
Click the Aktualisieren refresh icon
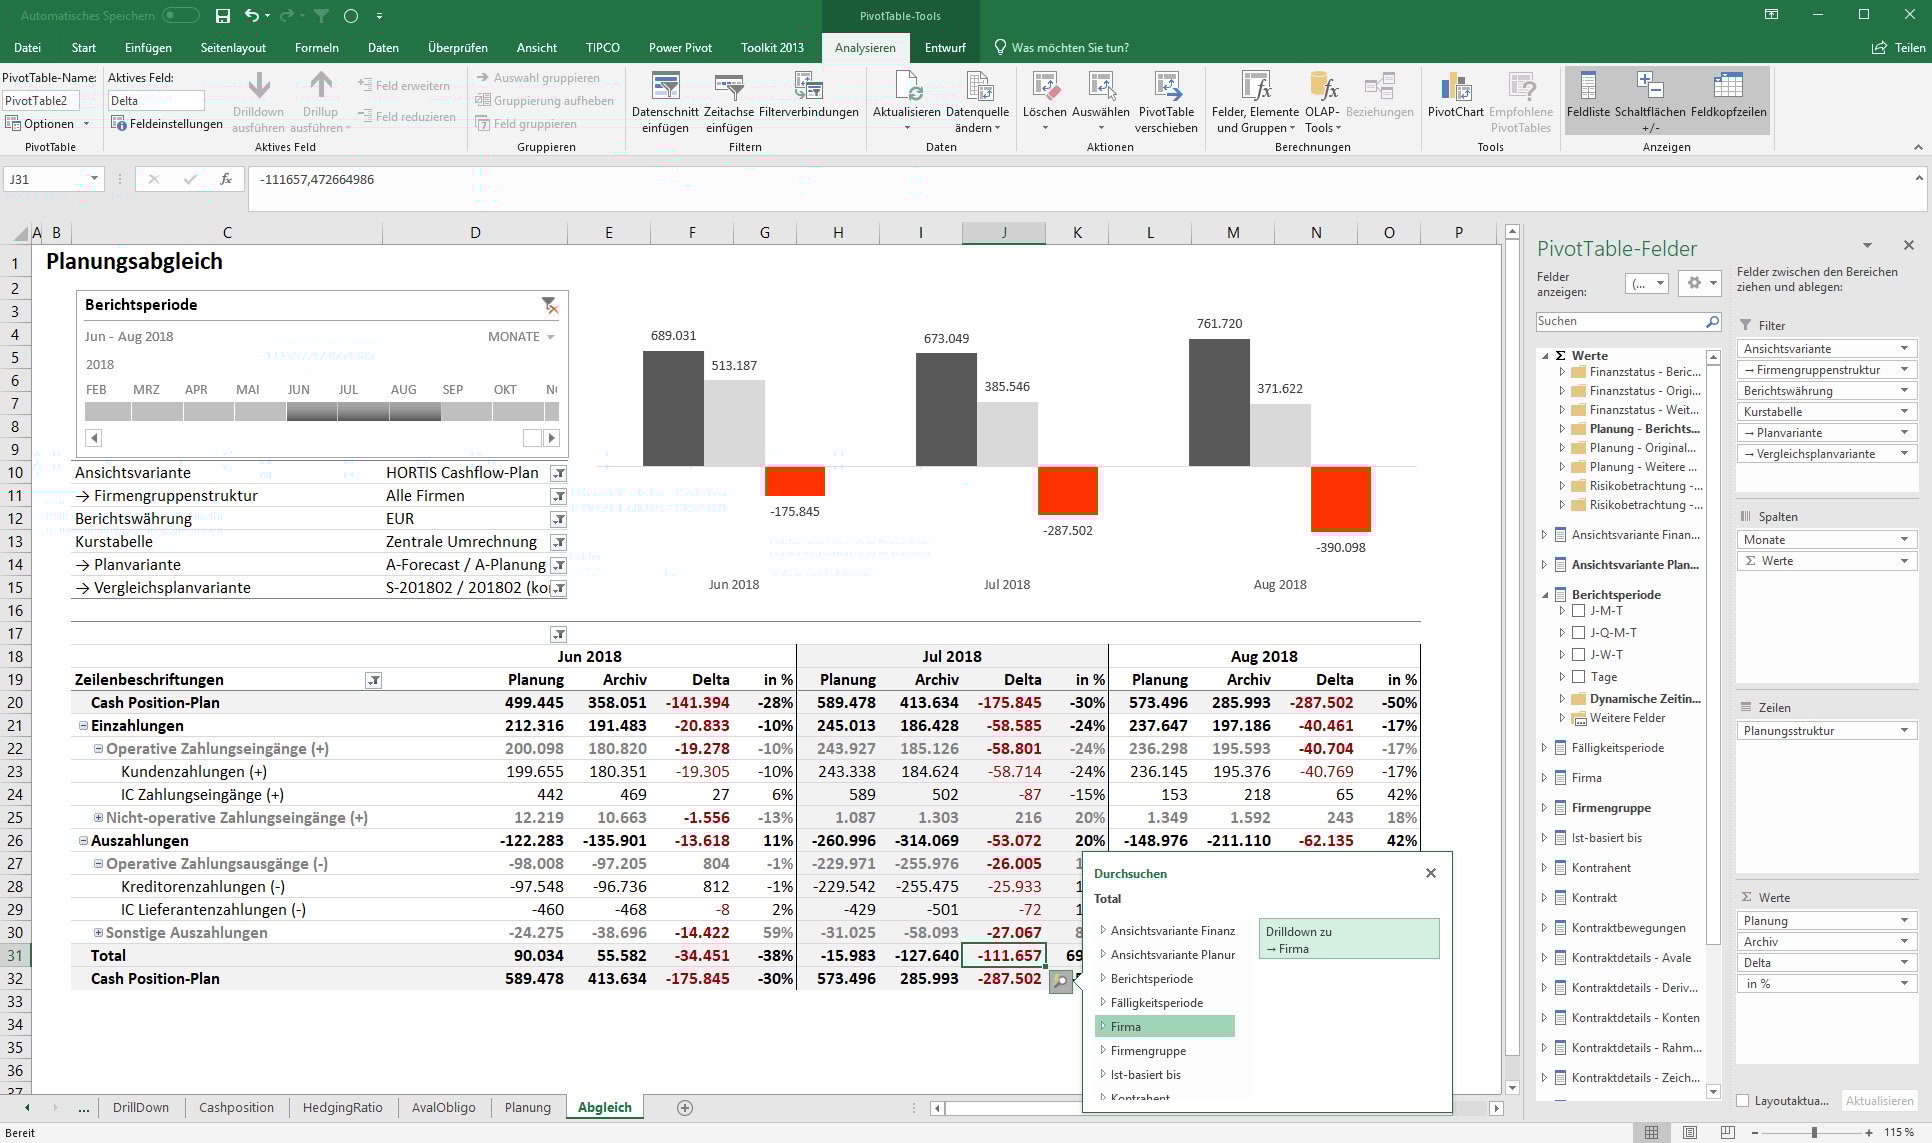coord(906,87)
